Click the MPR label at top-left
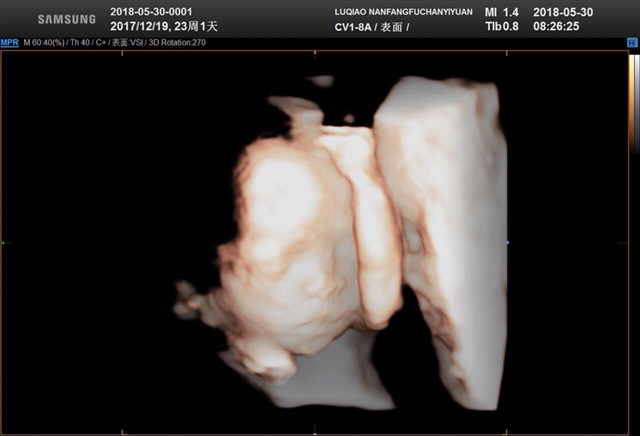Viewport: 640px width, 436px height. pos(9,43)
